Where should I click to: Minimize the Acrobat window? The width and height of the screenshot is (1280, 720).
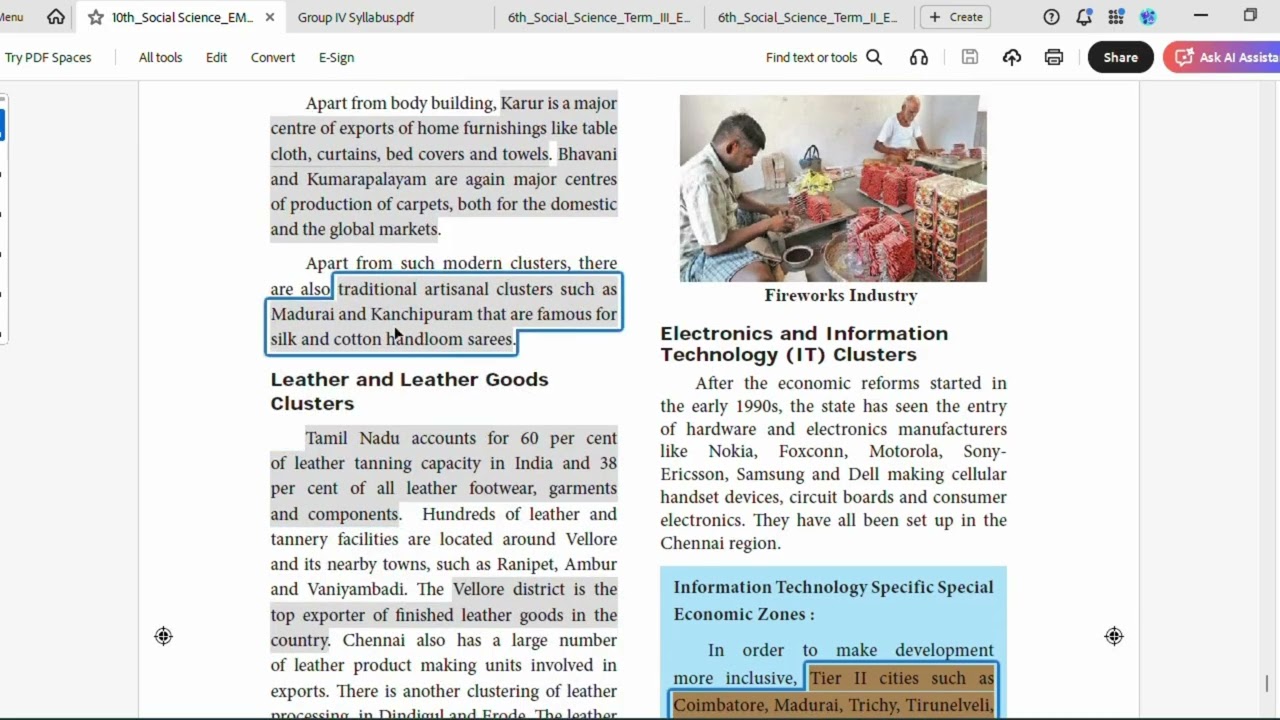(x=1201, y=16)
